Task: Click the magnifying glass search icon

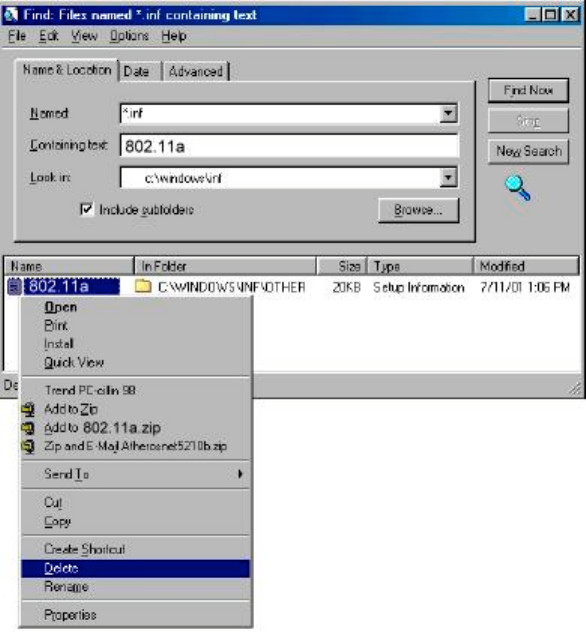Action: [x=517, y=188]
